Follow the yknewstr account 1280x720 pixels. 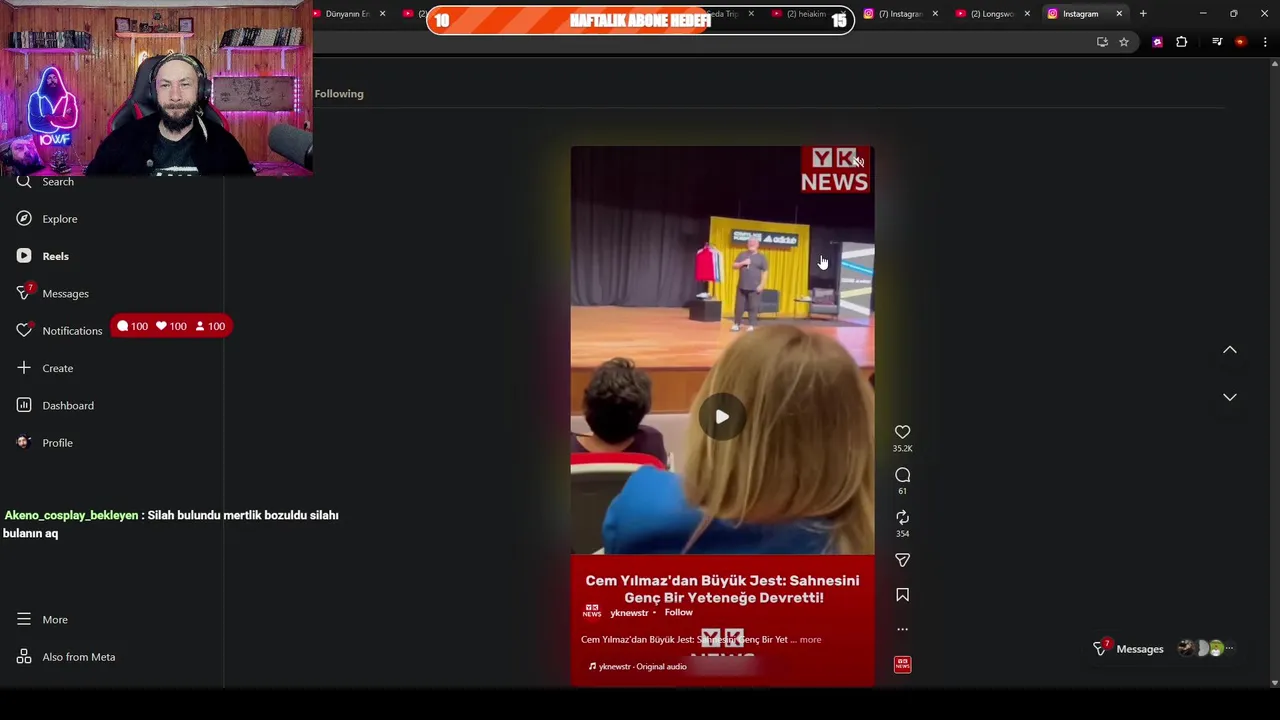click(678, 612)
